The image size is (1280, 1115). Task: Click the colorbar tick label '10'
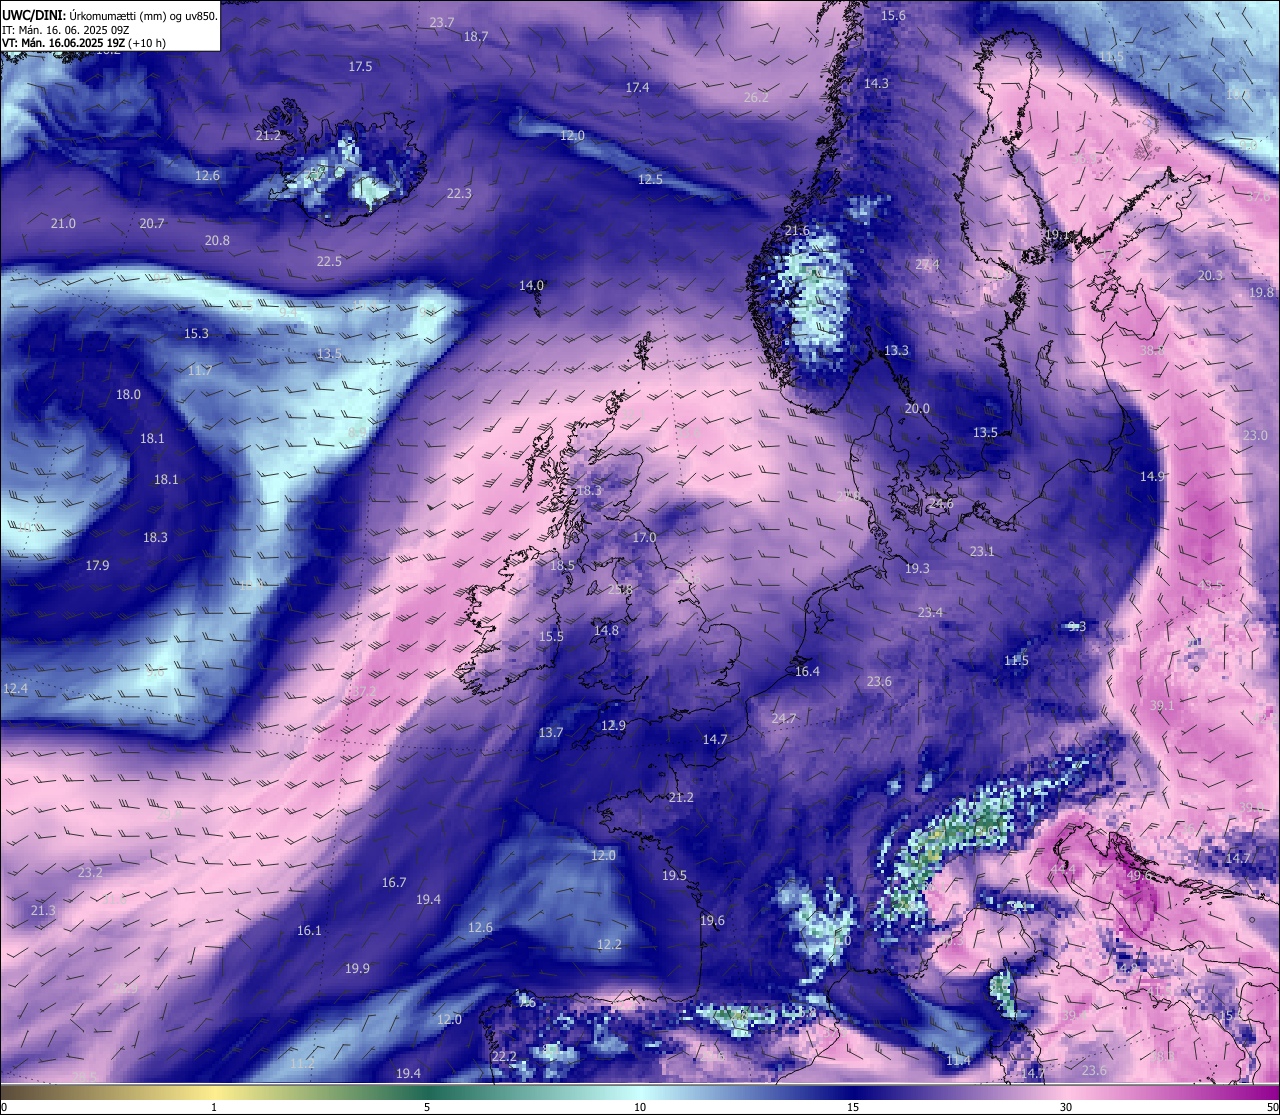[x=640, y=1107]
